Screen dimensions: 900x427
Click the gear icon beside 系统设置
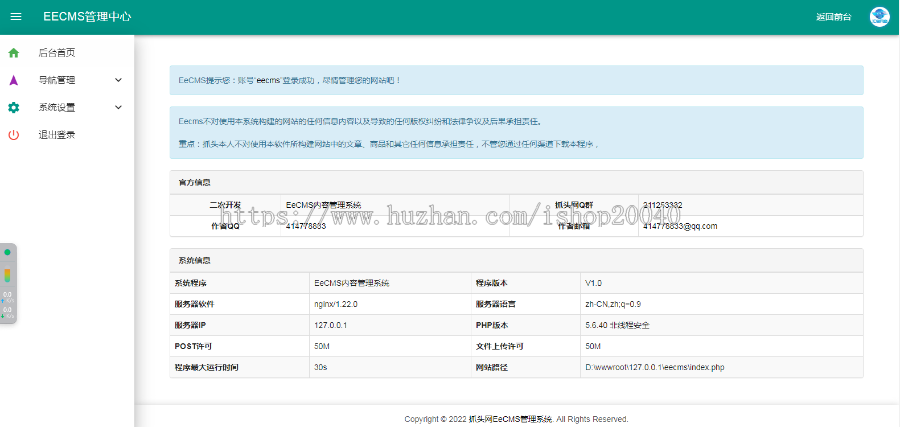click(x=14, y=107)
